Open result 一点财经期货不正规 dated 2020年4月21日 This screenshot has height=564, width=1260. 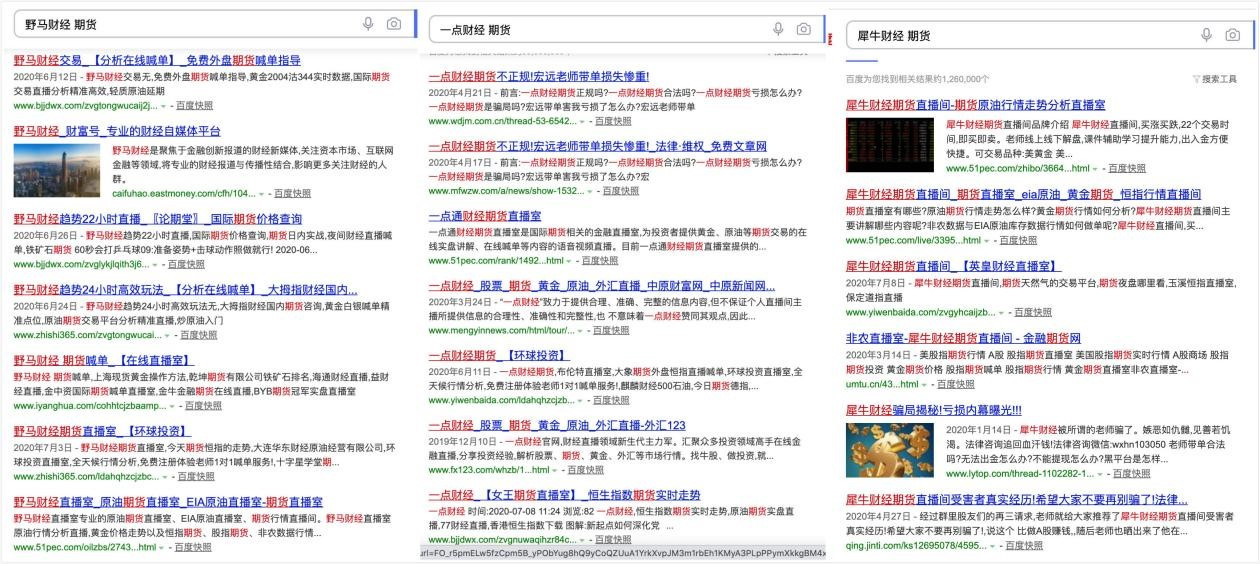tap(539, 76)
